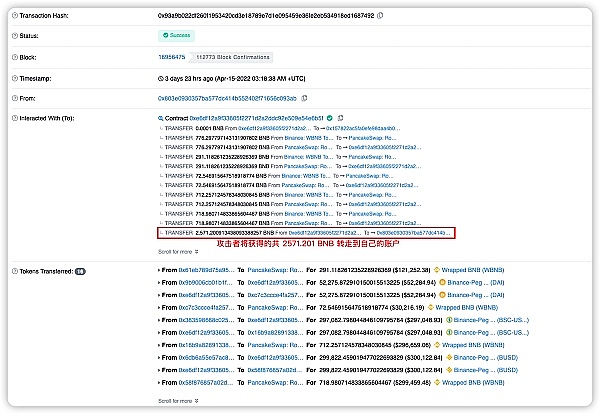
Task: Open From address 0x6cb6a55e57ac8 in token transfers
Action: pos(206,357)
